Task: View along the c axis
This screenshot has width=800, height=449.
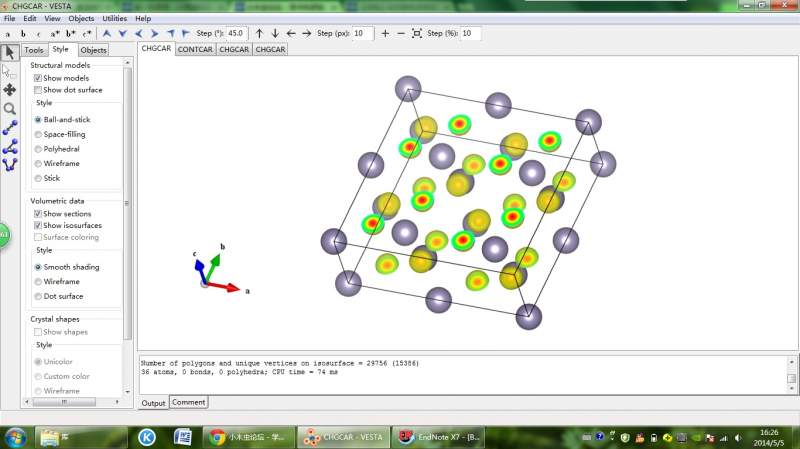Action: [x=39, y=34]
